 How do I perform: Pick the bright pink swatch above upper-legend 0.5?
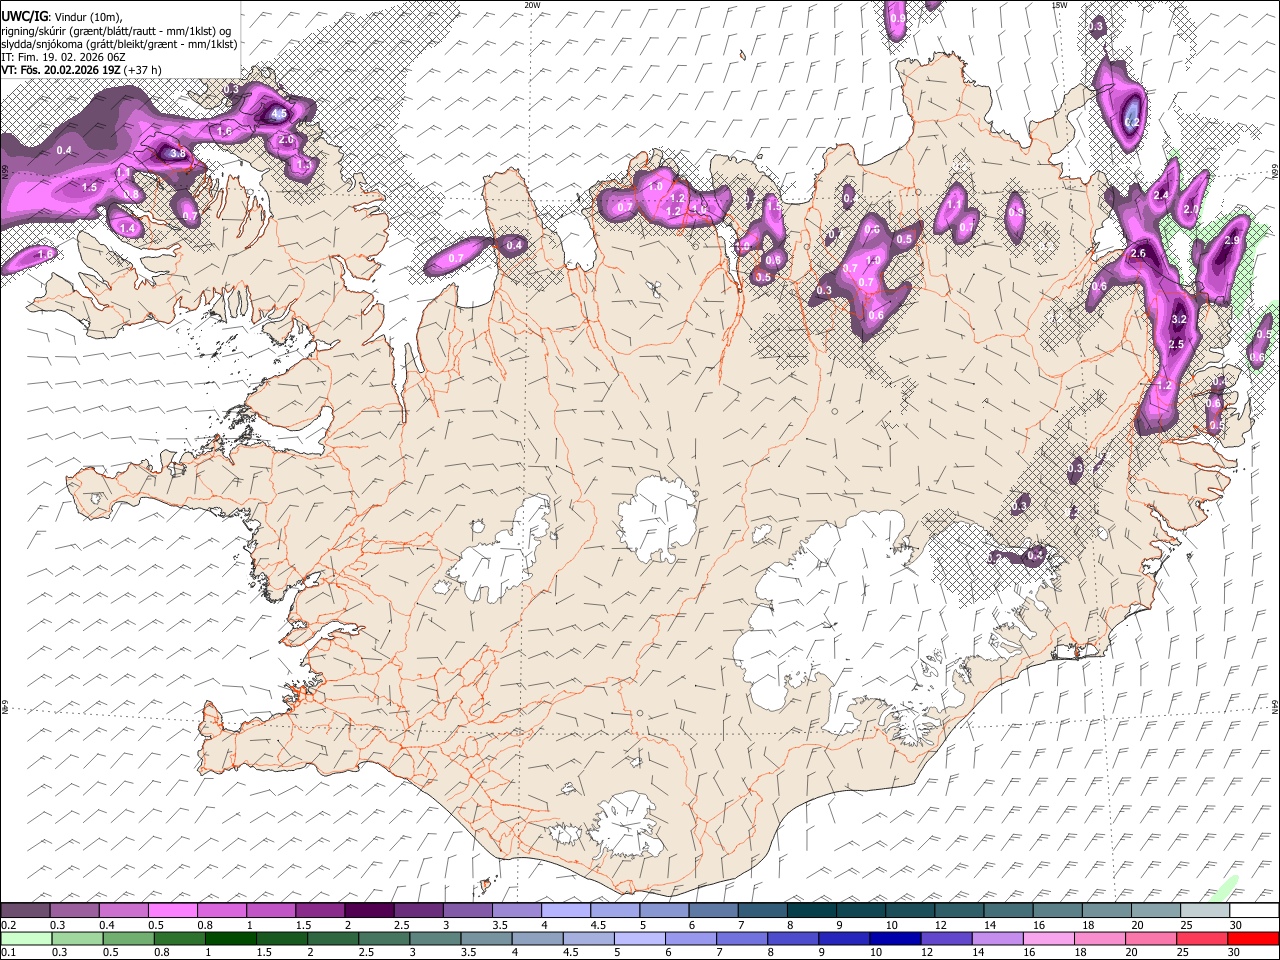[173, 911]
